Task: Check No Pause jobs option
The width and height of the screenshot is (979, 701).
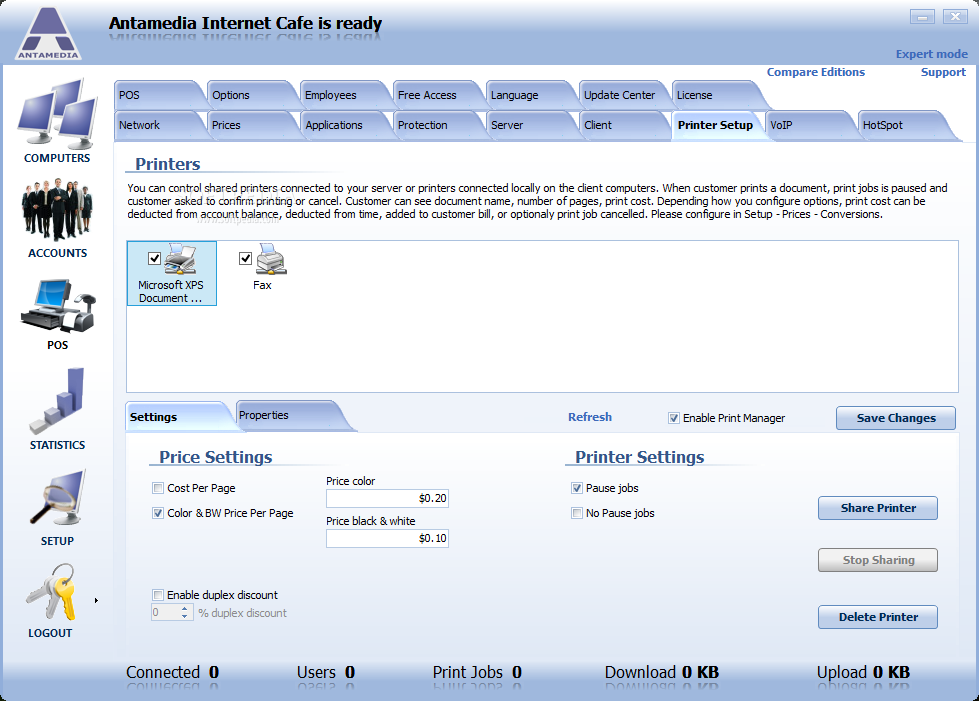Action: (x=577, y=513)
